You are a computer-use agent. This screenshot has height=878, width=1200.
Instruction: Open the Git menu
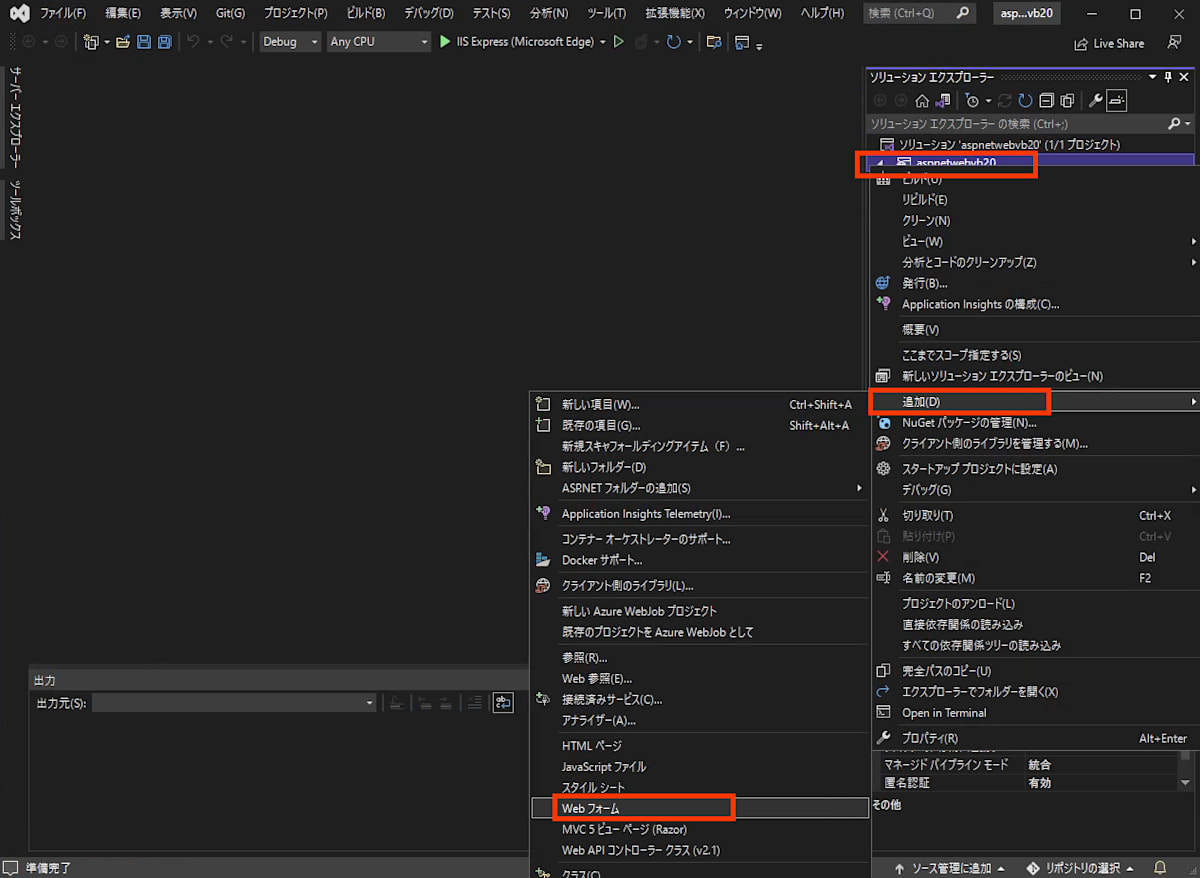pyautogui.click(x=230, y=14)
